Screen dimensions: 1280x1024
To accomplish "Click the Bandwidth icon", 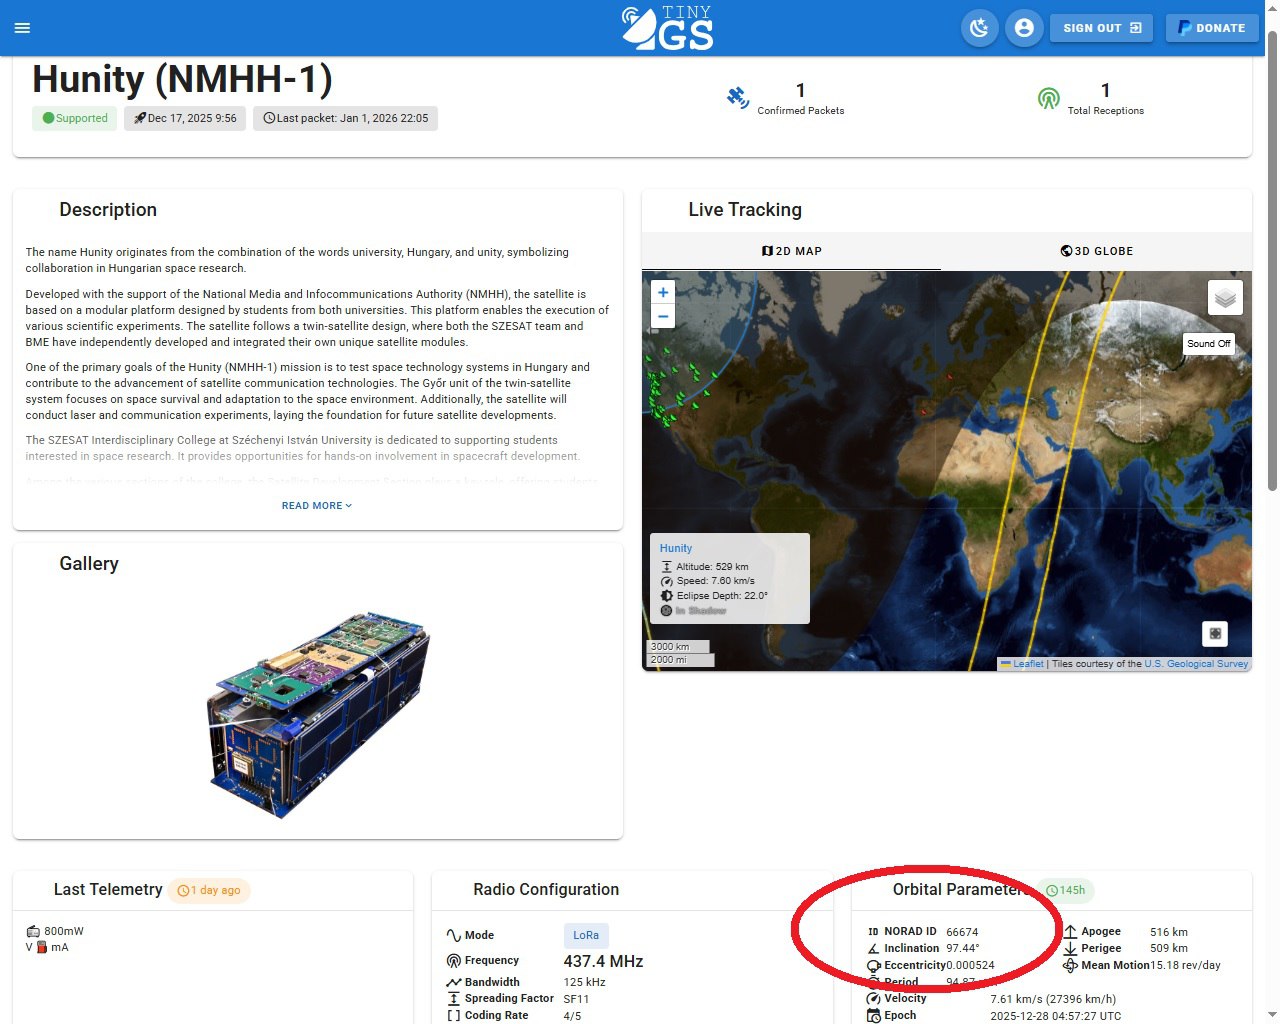I will pyautogui.click(x=454, y=983).
